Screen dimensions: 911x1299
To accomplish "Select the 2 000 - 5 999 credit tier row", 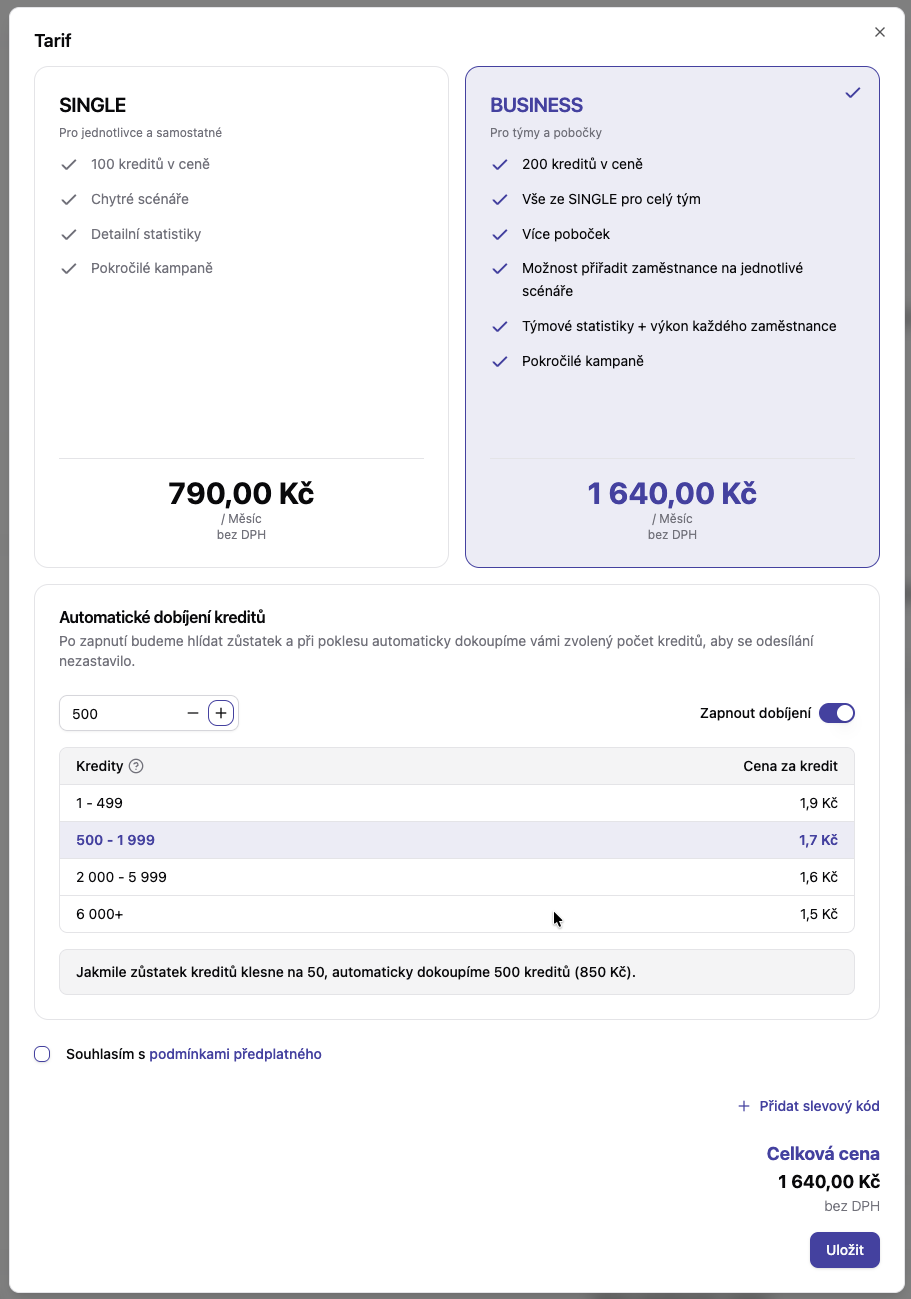I will (x=456, y=877).
